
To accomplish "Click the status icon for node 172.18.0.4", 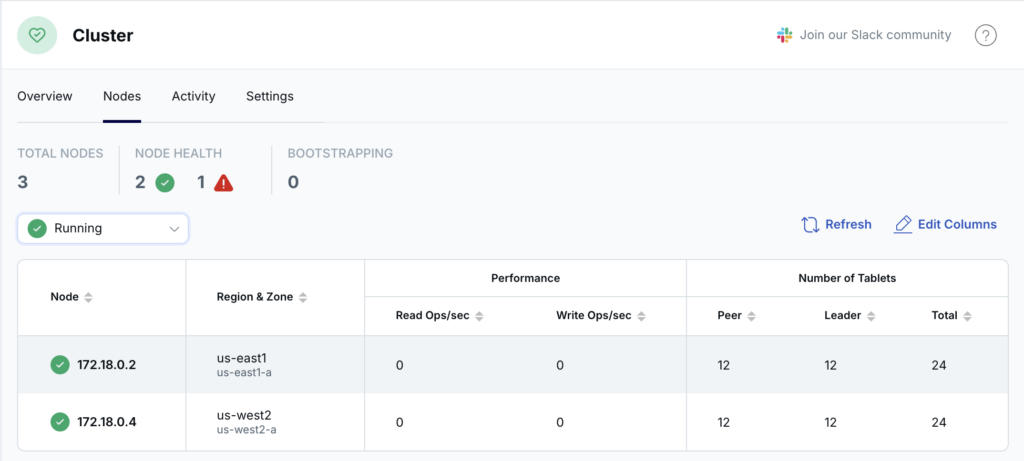I will pos(60,422).
